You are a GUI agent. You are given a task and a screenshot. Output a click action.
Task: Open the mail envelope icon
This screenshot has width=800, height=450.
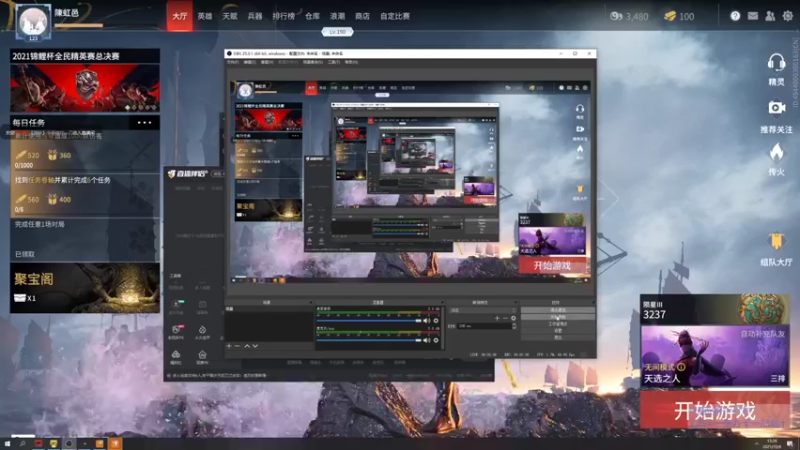[753, 16]
